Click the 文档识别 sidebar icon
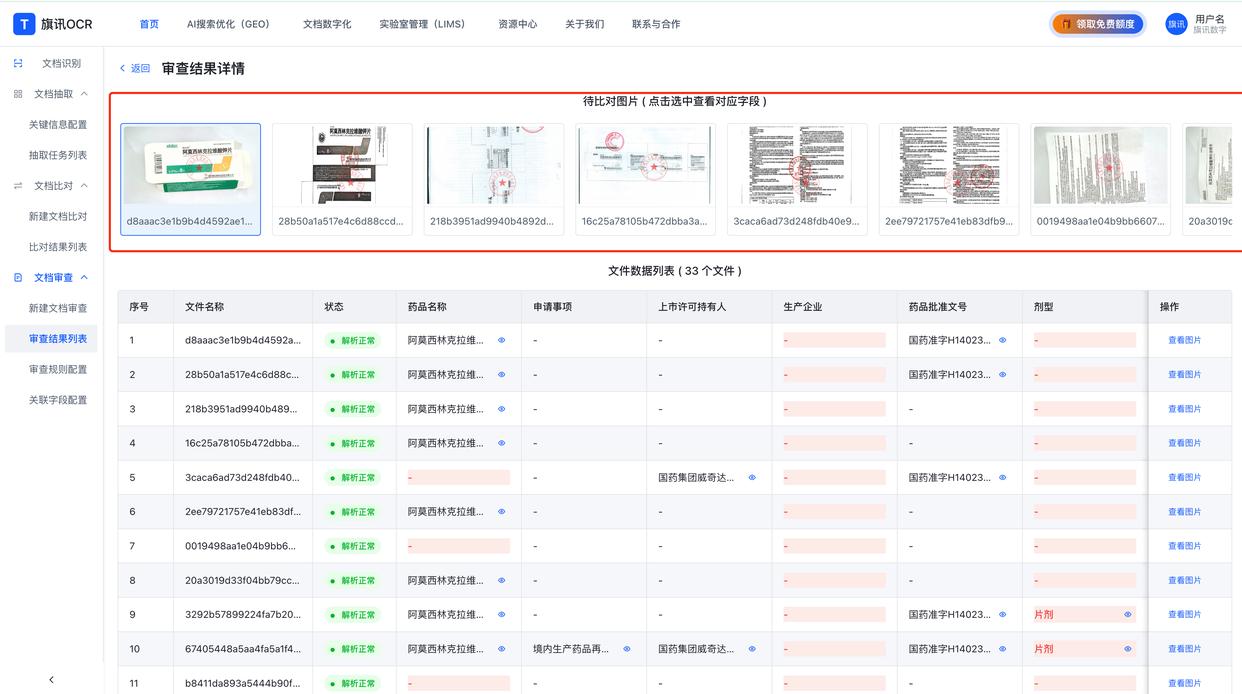 (x=18, y=63)
